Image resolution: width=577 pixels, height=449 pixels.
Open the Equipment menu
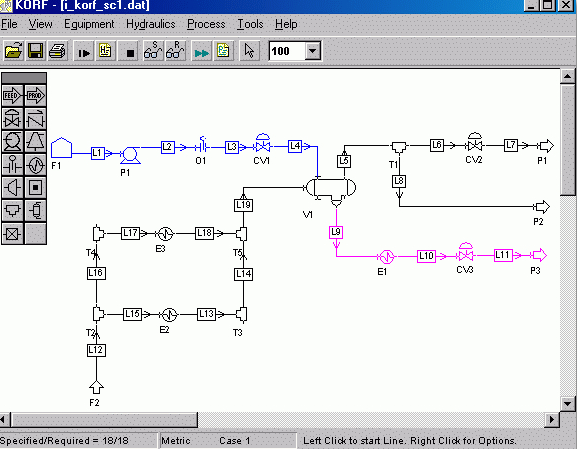tap(89, 24)
